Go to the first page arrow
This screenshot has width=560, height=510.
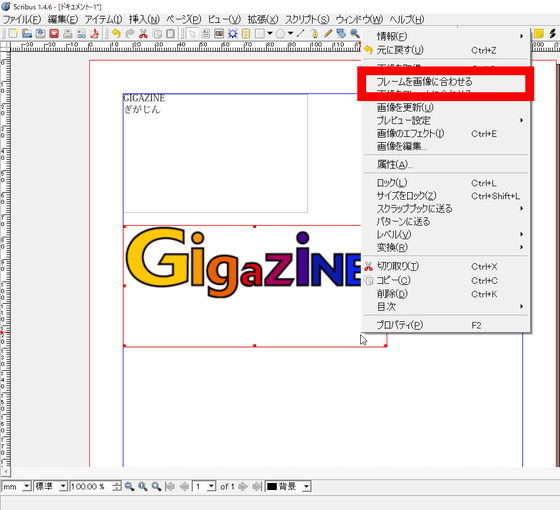(170, 486)
